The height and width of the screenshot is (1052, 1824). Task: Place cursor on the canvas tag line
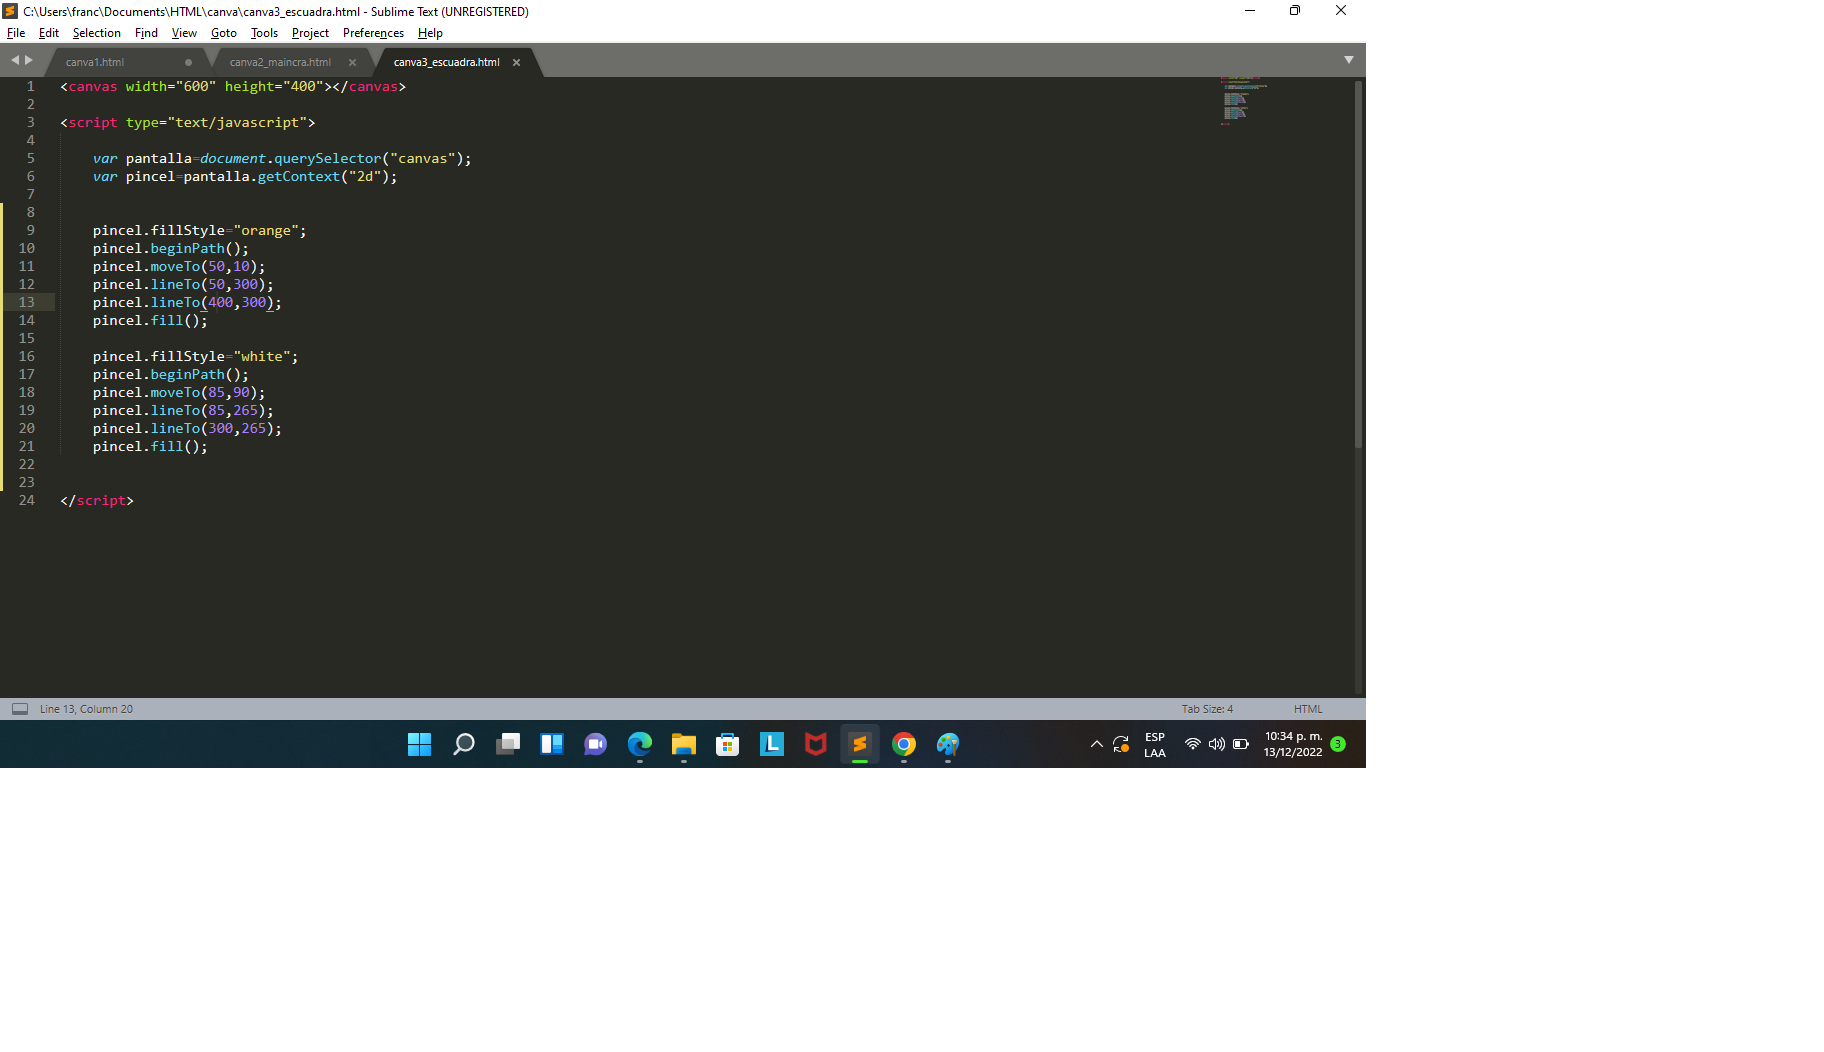point(233,86)
